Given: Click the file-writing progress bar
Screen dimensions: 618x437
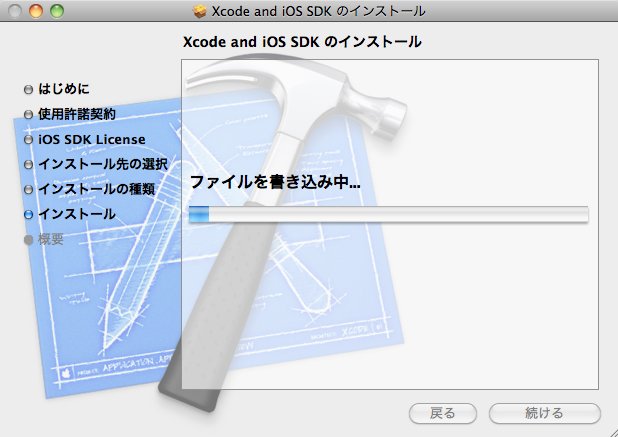Looking at the screenshot, I should (389, 214).
